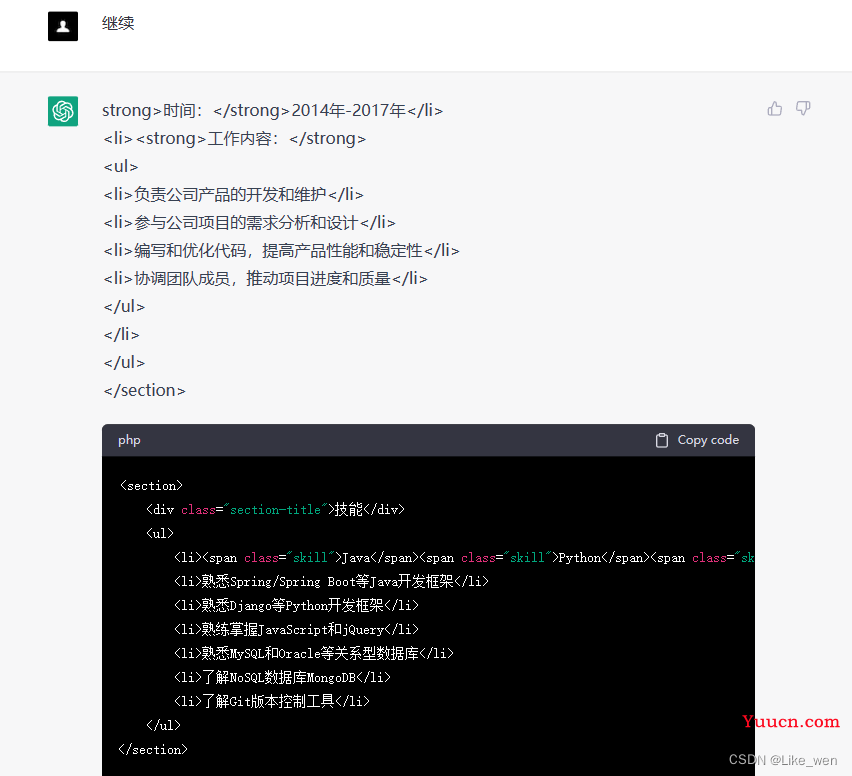The height and width of the screenshot is (776, 852).
Task: Click the code line 了解Git版本控制工具
Action: pos(272,701)
